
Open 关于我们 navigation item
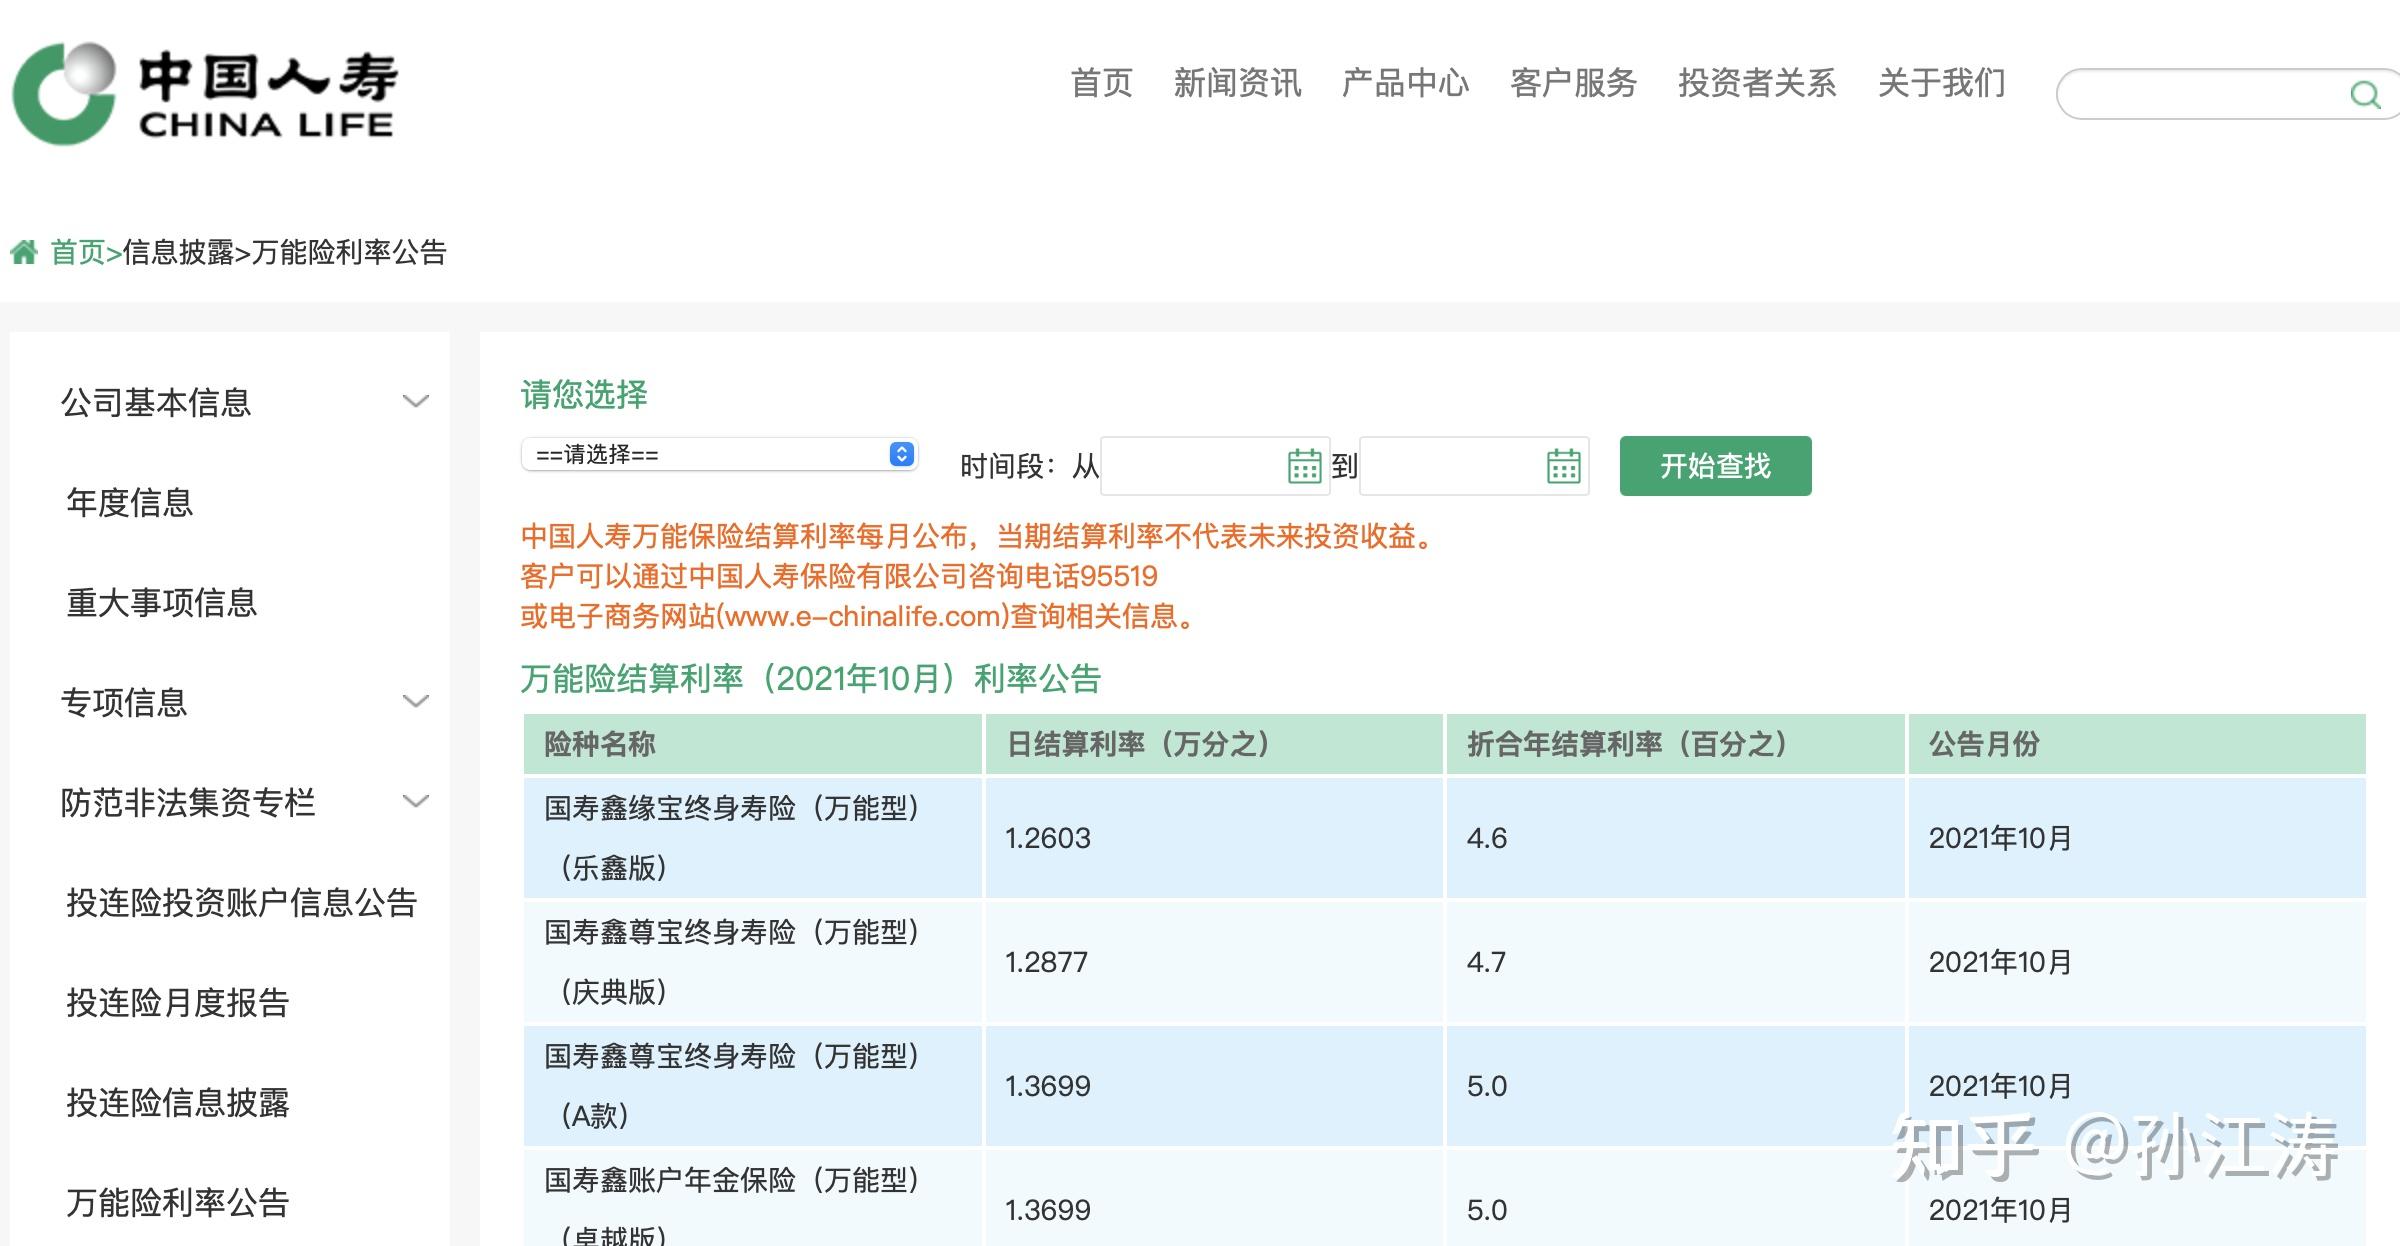click(1941, 83)
